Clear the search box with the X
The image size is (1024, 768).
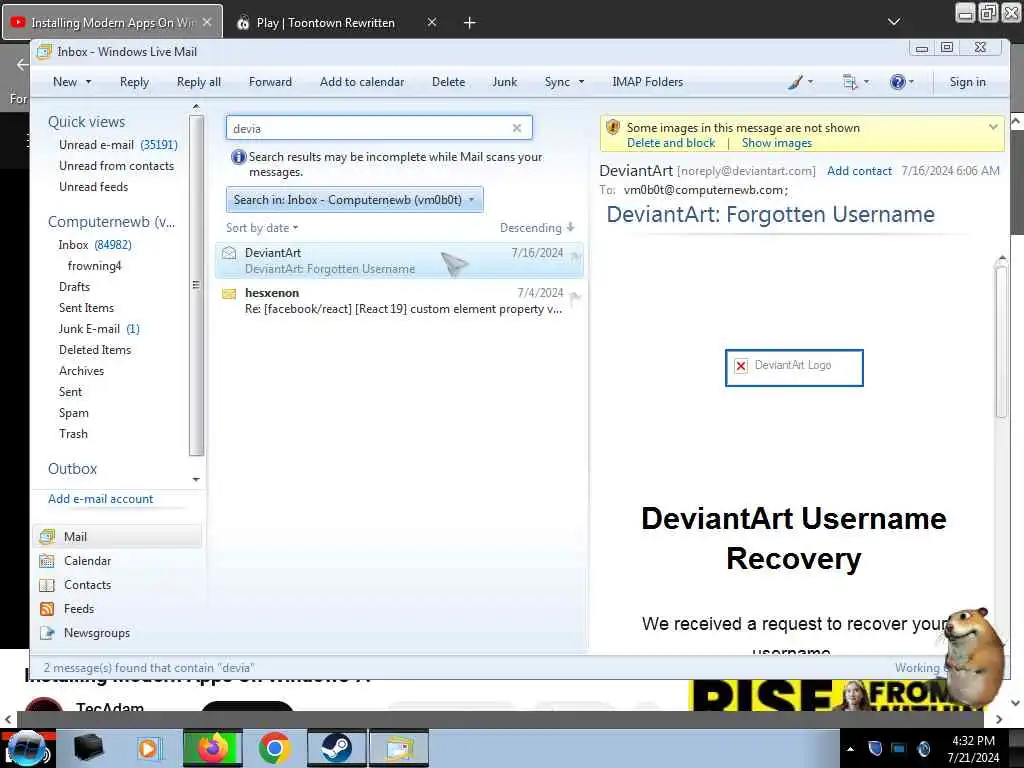coord(517,128)
